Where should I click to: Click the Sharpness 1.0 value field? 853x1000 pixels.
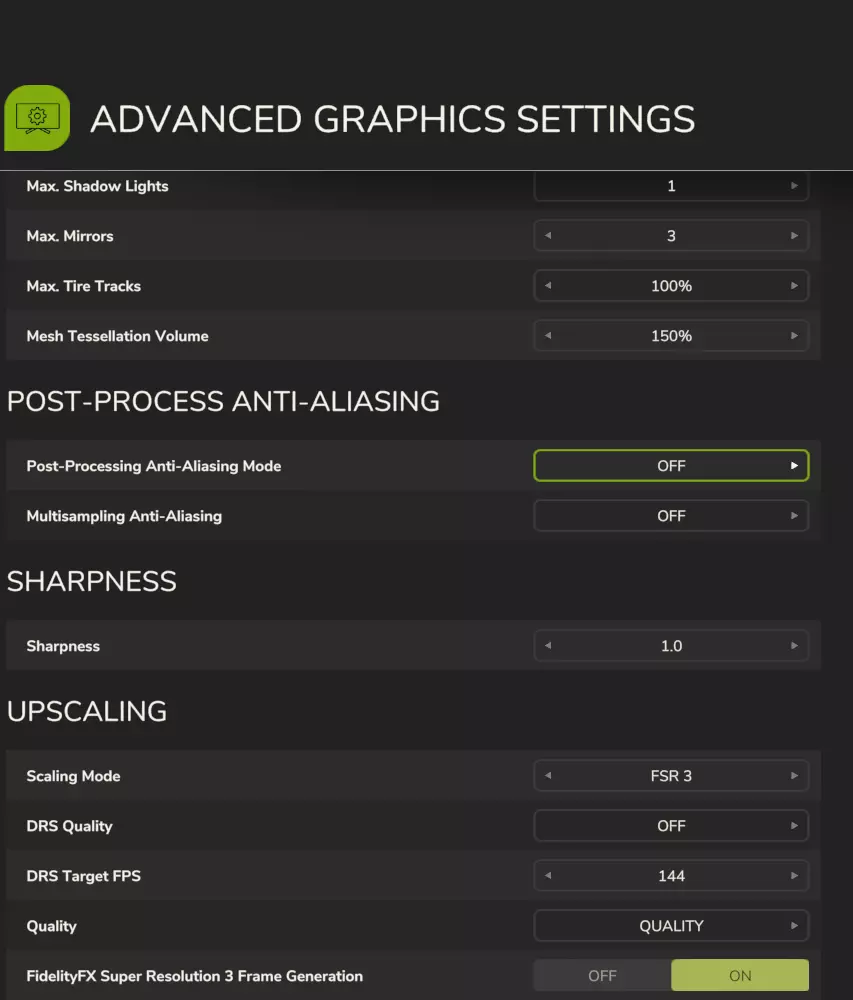671,646
